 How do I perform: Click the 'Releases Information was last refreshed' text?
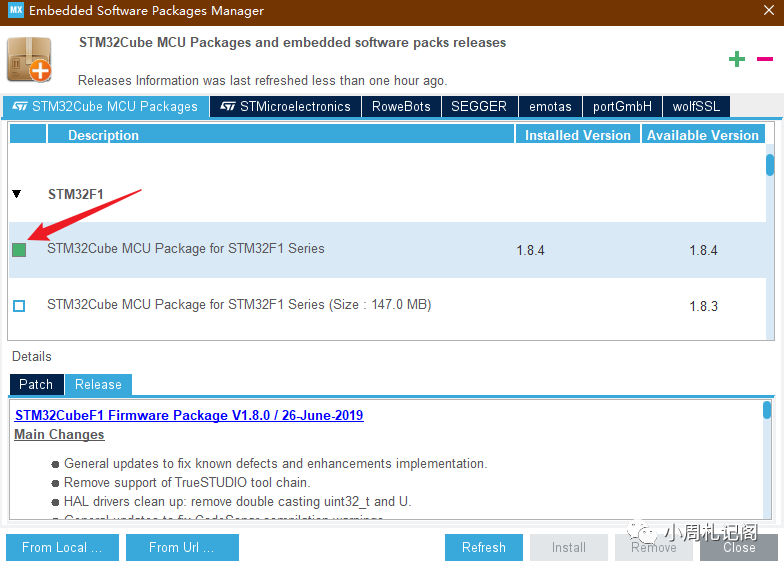pos(262,80)
